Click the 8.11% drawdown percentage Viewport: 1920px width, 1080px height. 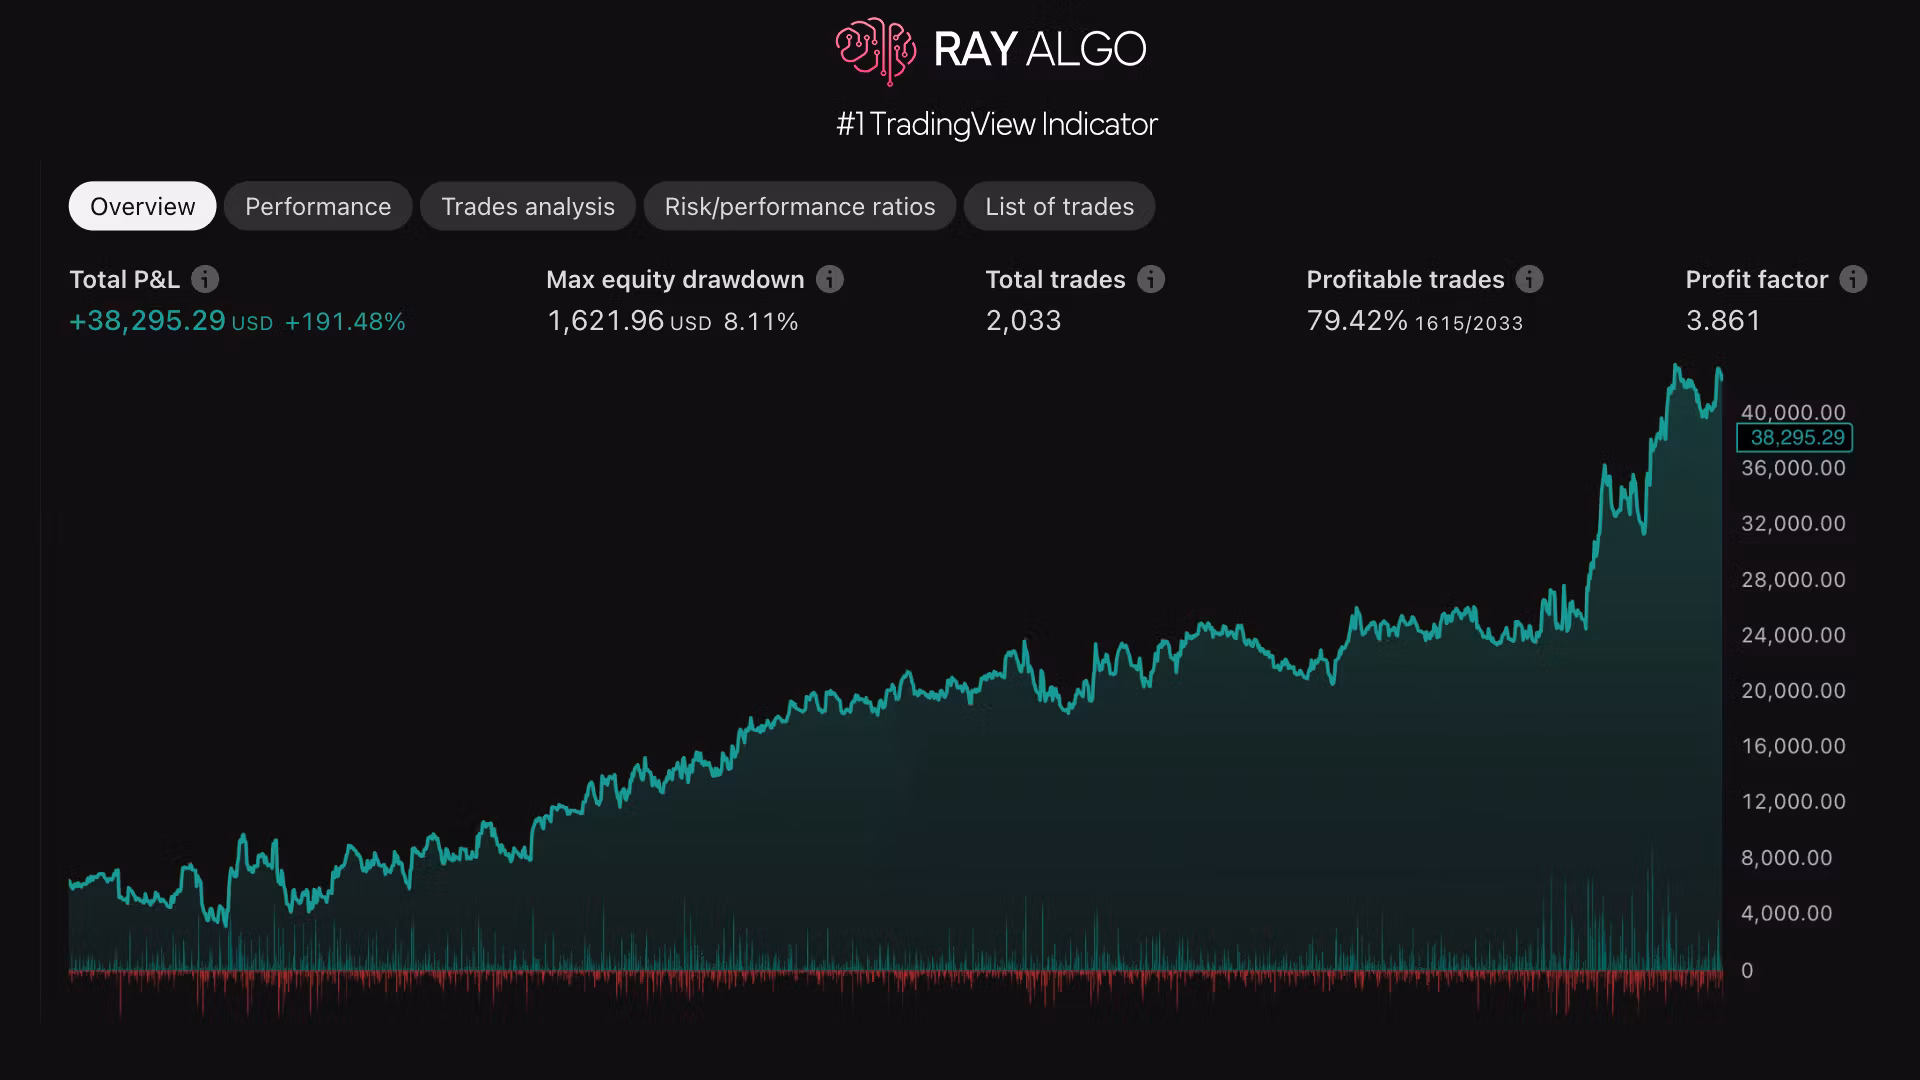coord(761,322)
